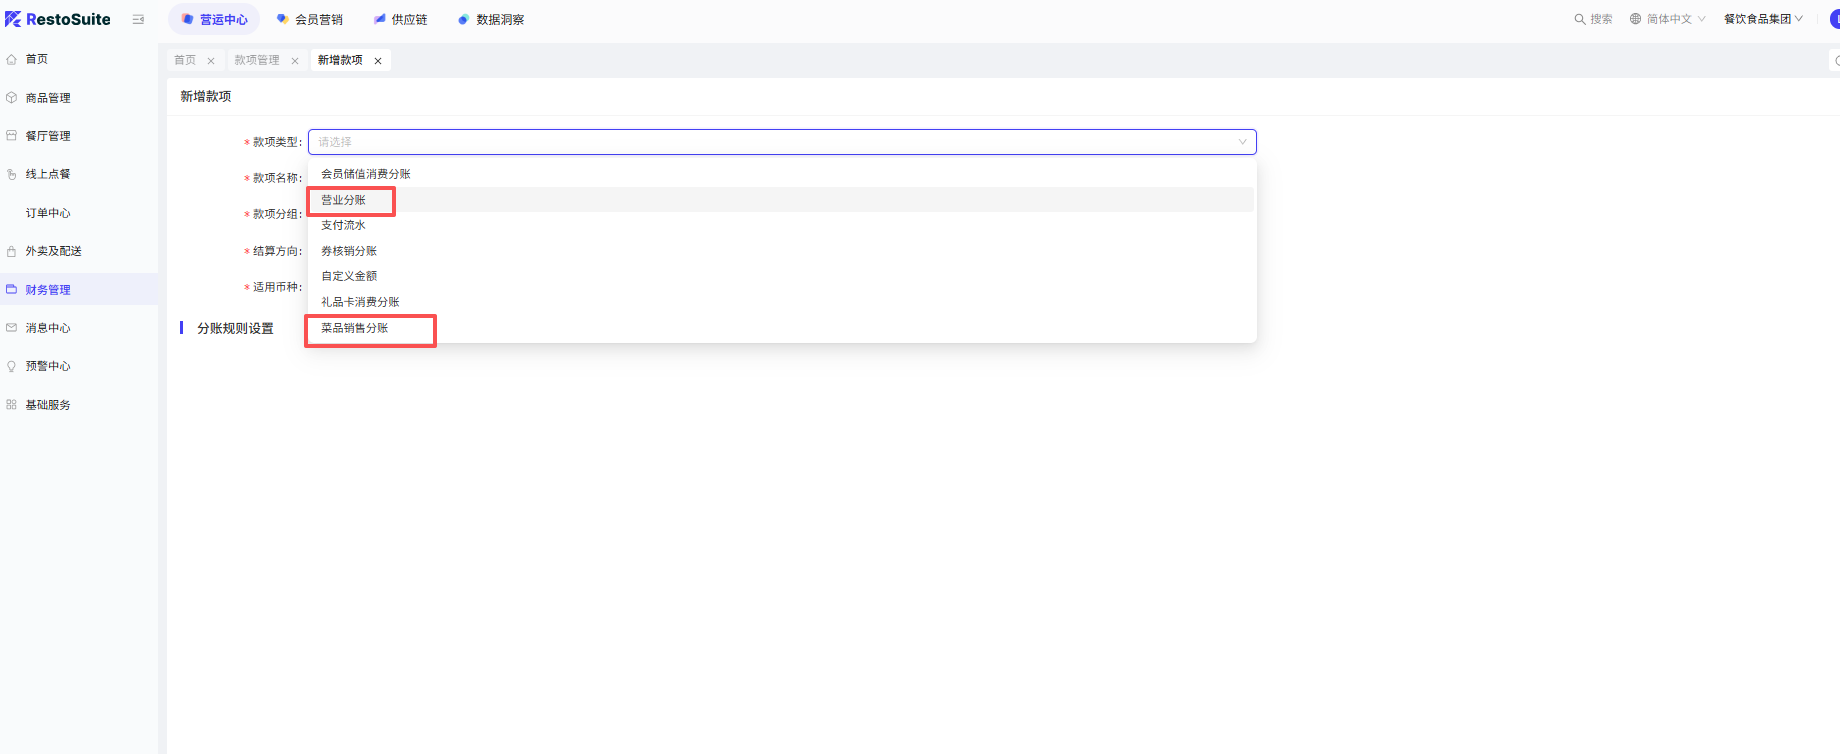Screen dimensions: 1840x754
Task: Choose 会员储值消费分账 option
Action: (x=366, y=174)
